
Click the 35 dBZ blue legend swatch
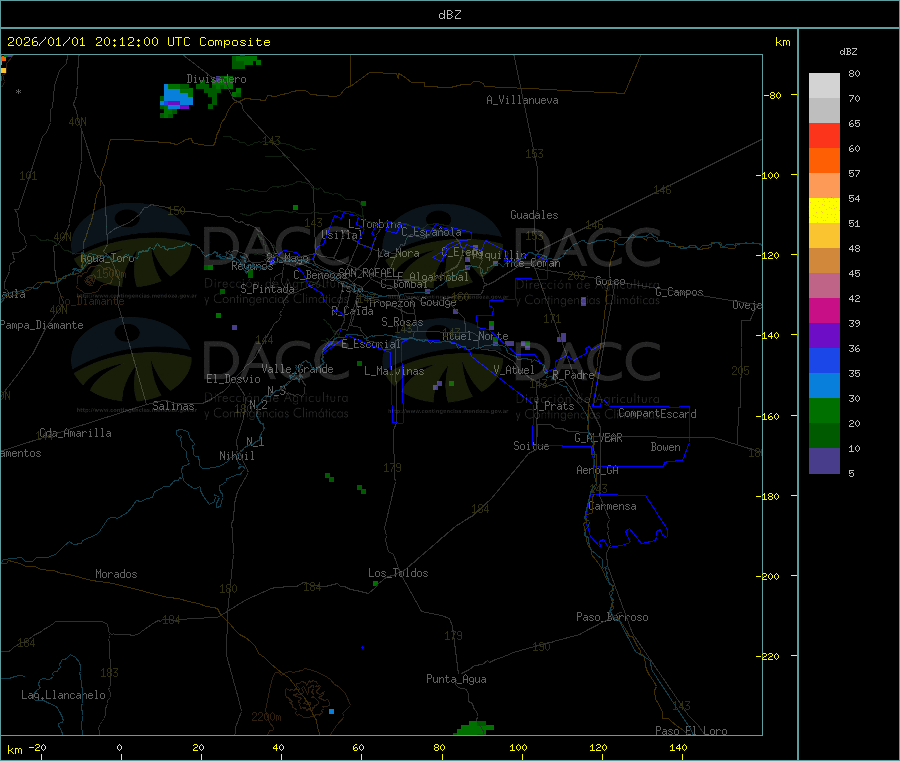pos(824,360)
